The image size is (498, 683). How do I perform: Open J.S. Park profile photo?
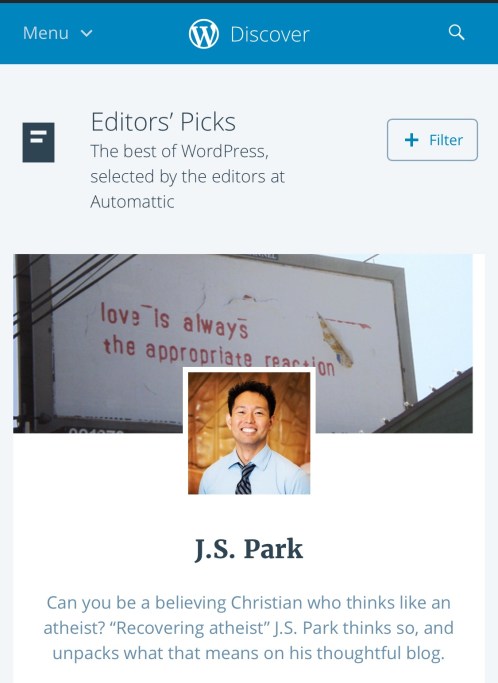pos(249,433)
